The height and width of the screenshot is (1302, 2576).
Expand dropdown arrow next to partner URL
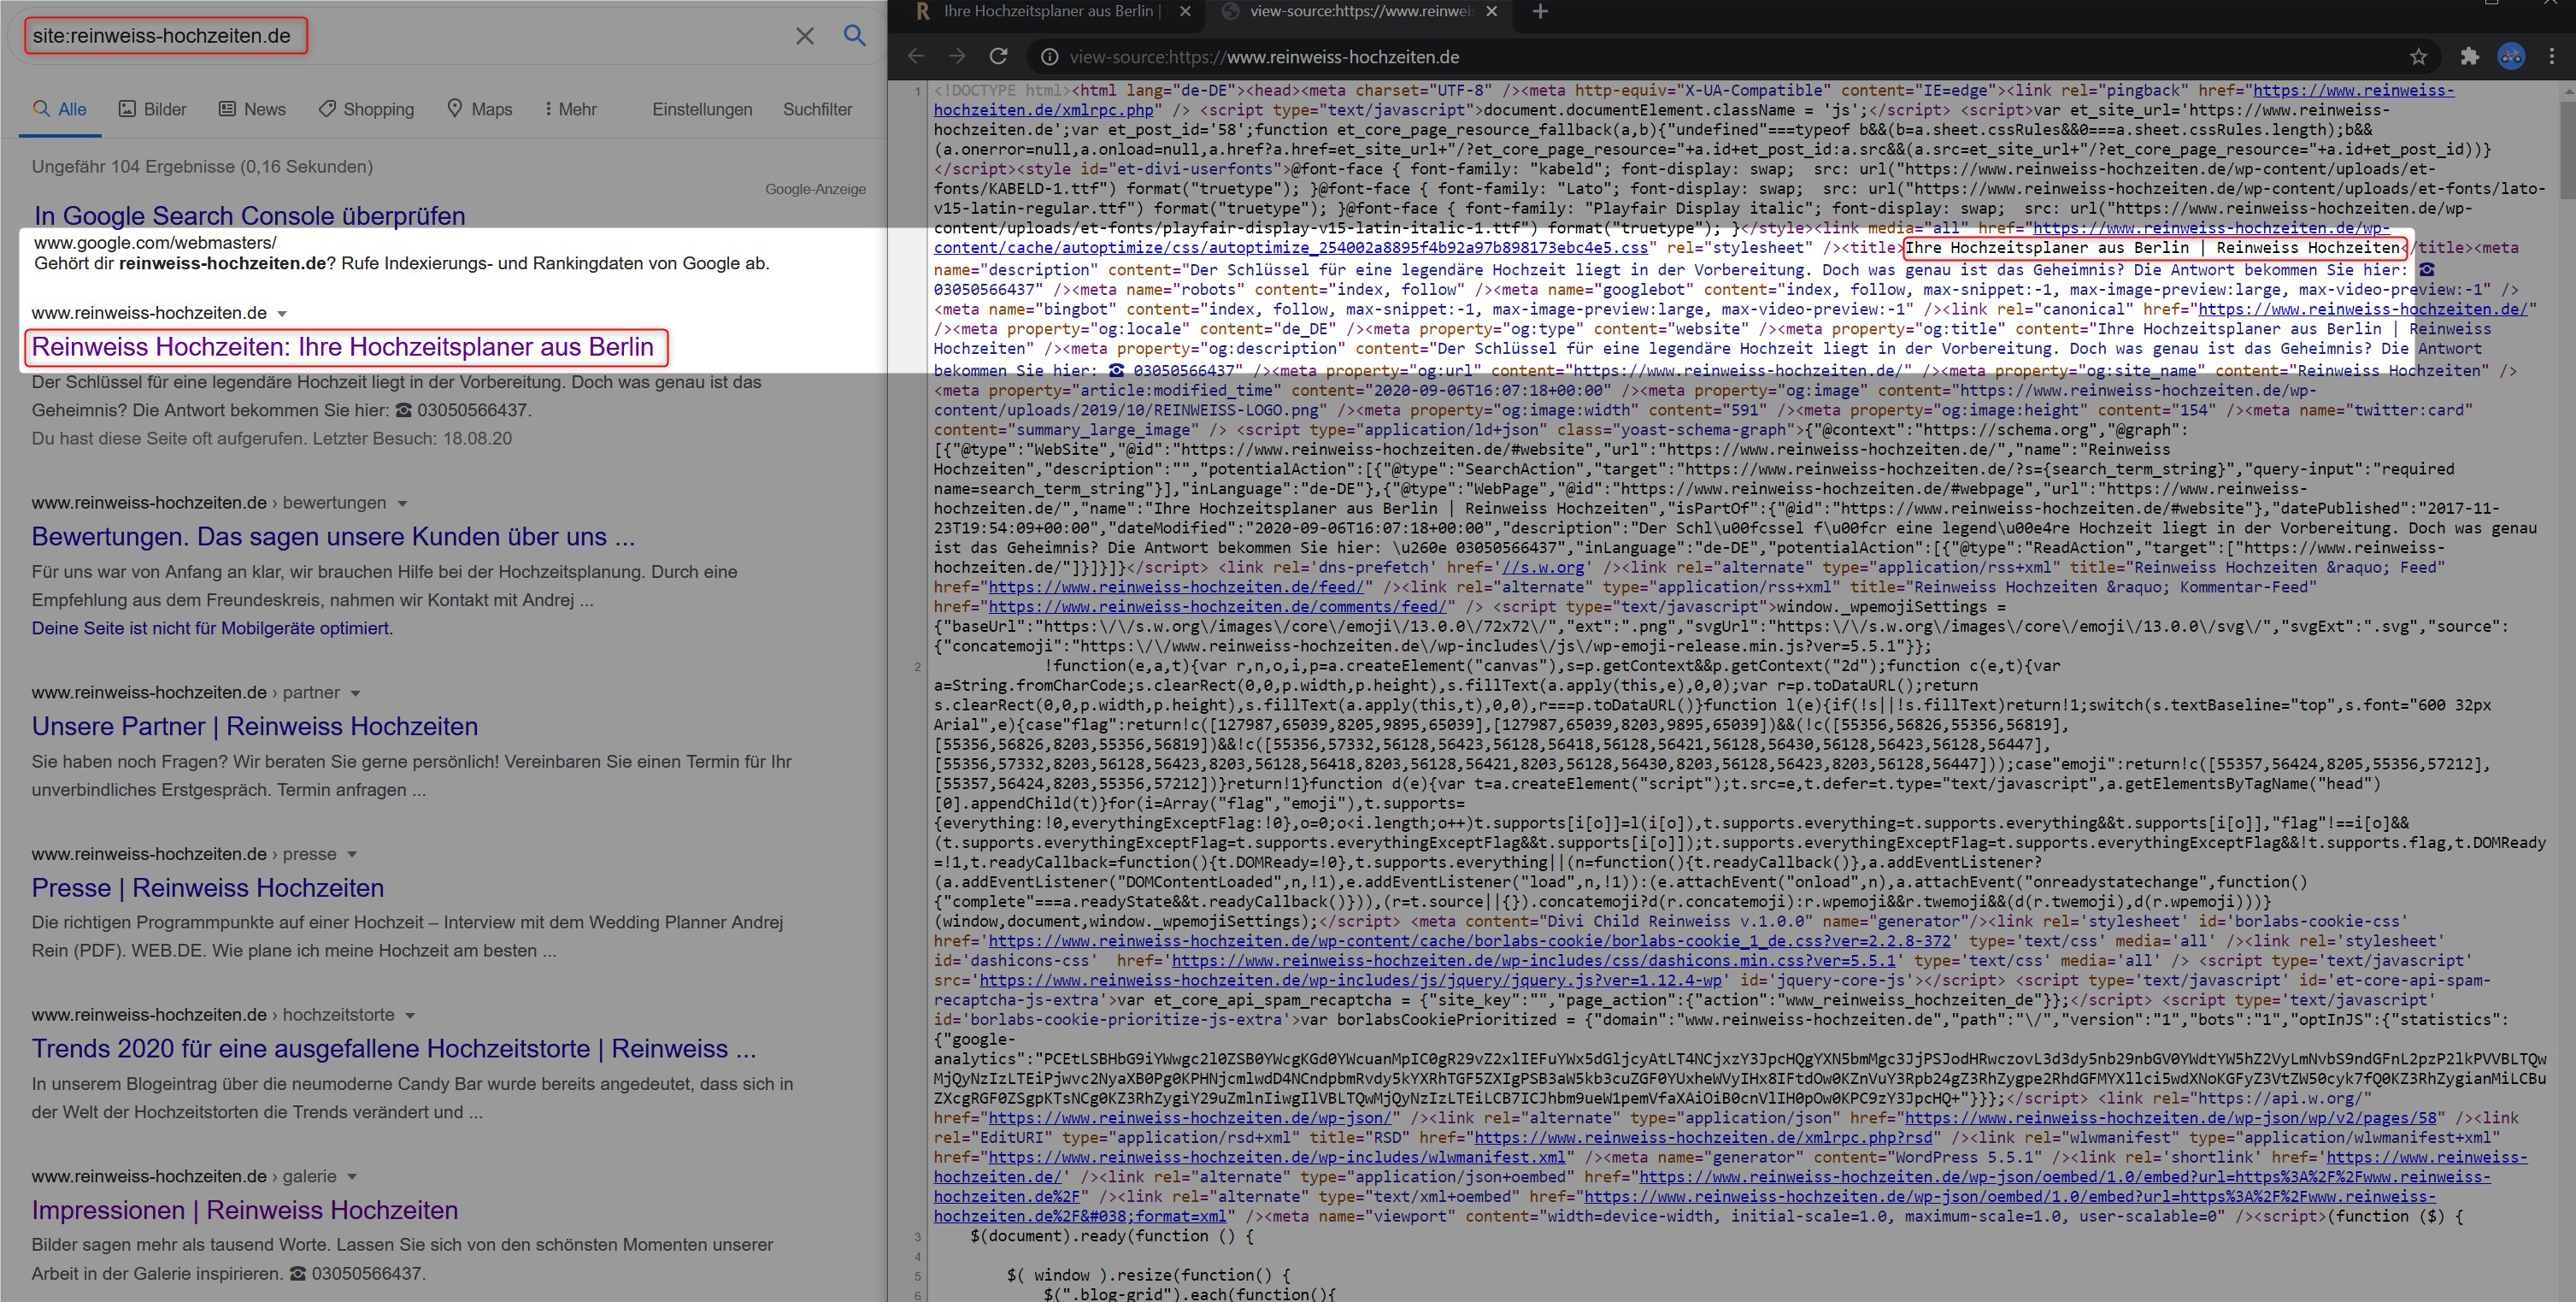355,694
